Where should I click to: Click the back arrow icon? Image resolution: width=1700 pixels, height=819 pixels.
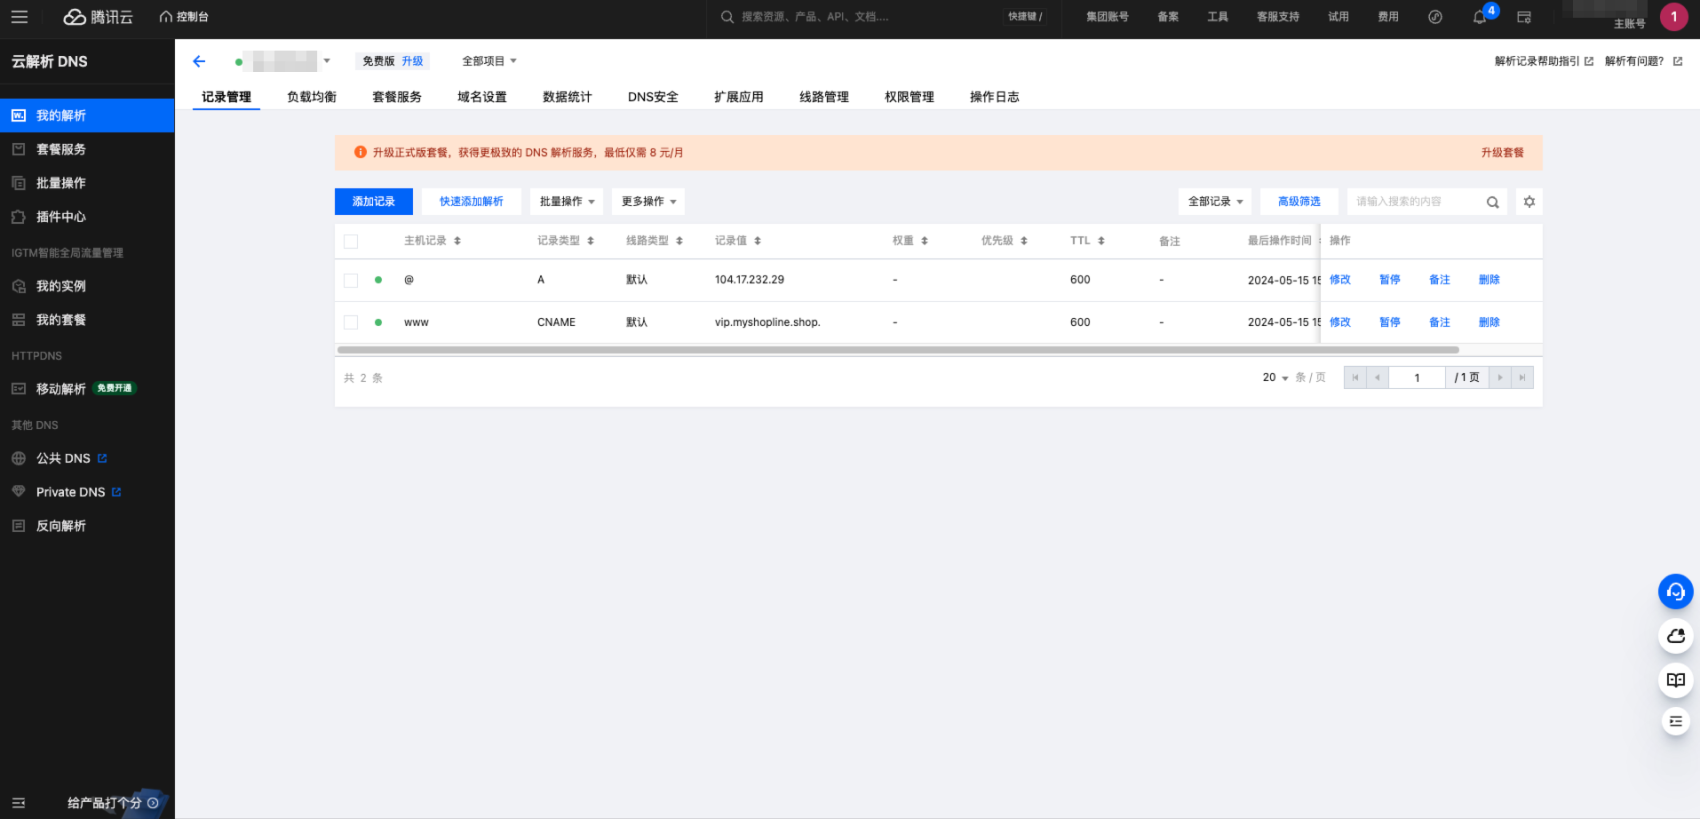click(x=199, y=61)
